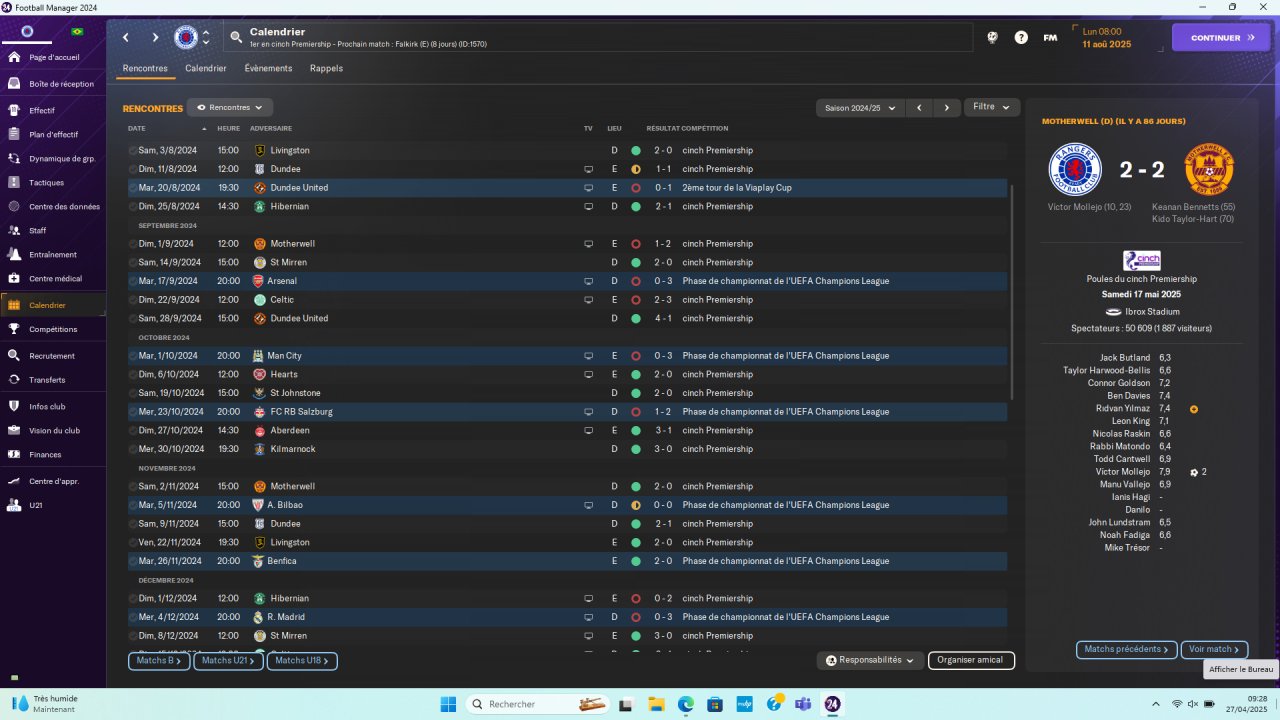Go to the next season
1280x720 pixels.
[947, 107]
